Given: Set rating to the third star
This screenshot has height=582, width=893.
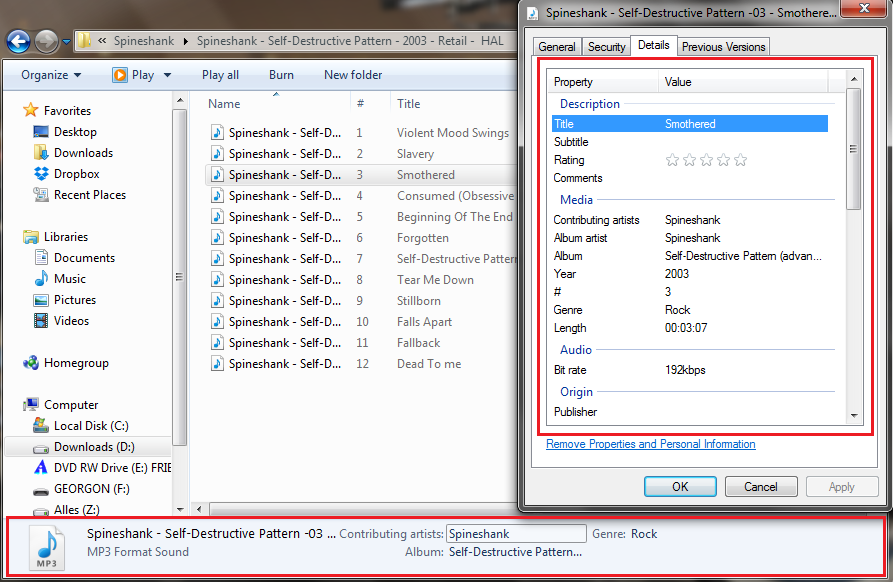Looking at the screenshot, I should click(x=706, y=160).
